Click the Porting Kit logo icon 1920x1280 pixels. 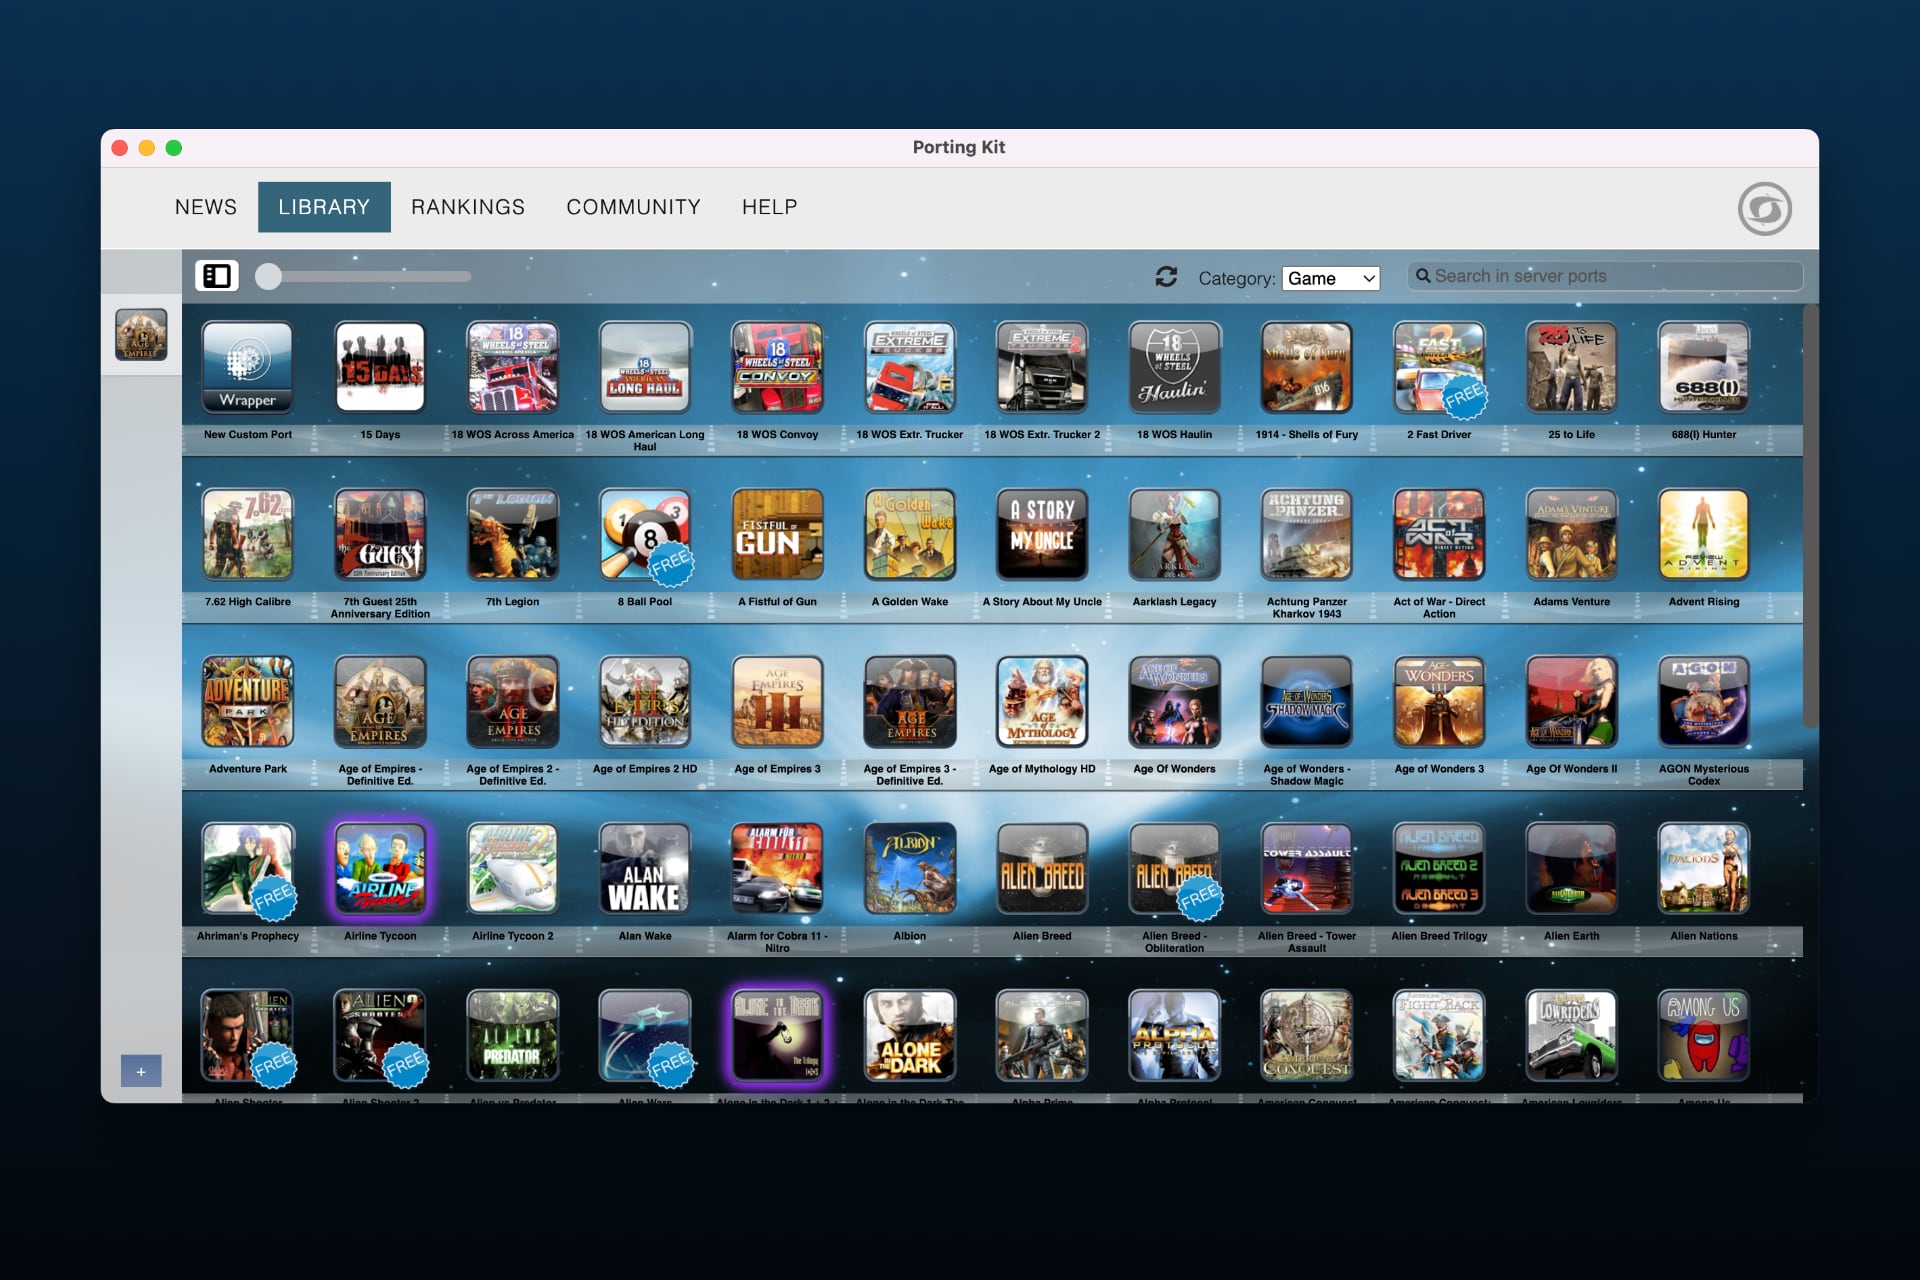click(1764, 209)
